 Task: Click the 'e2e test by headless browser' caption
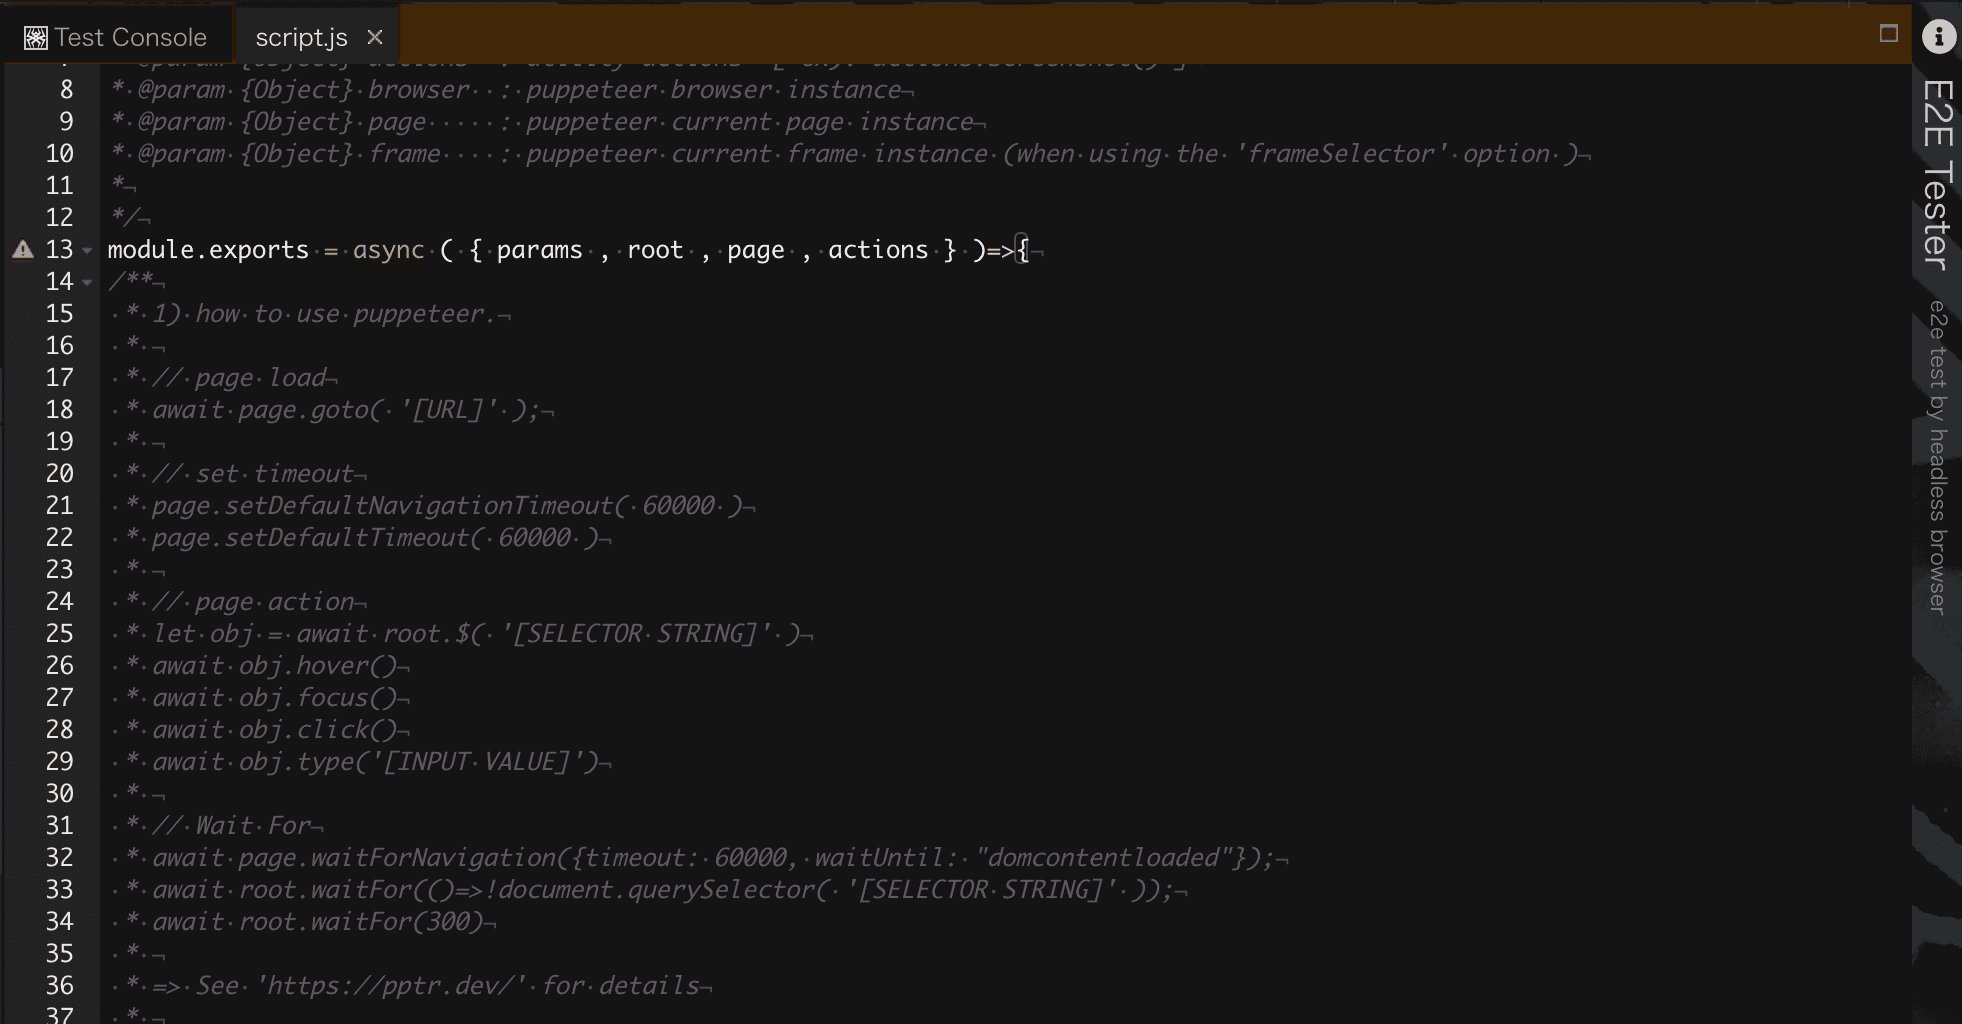click(x=1937, y=457)
